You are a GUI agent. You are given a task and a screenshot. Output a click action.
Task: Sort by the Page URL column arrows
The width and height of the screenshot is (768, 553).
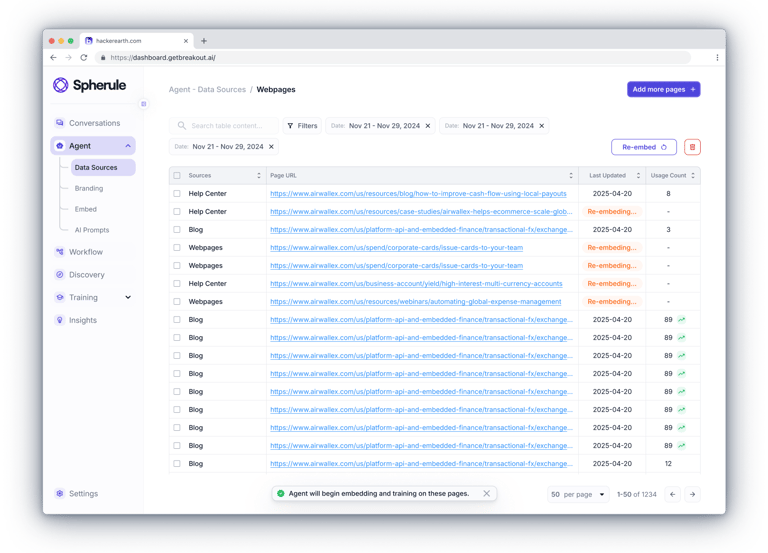(x=571, y=175)
